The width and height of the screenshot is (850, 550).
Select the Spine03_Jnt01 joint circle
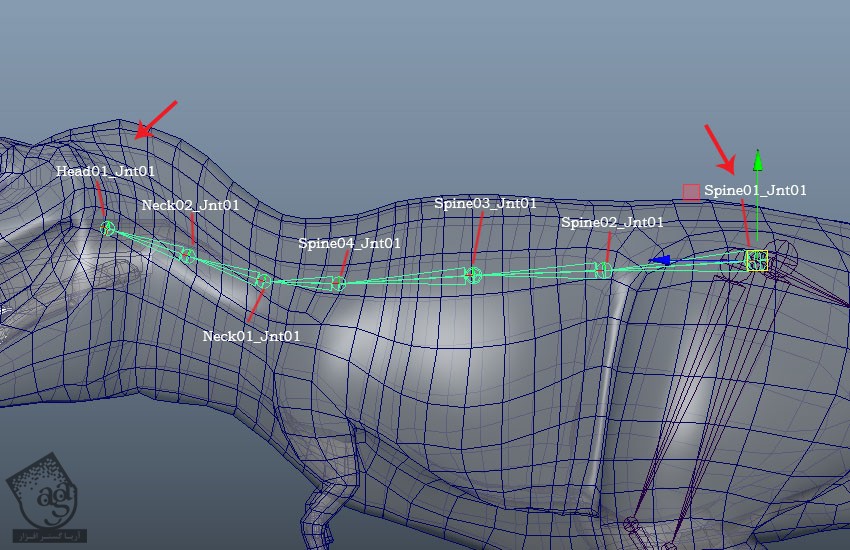[x=473, y=275]
